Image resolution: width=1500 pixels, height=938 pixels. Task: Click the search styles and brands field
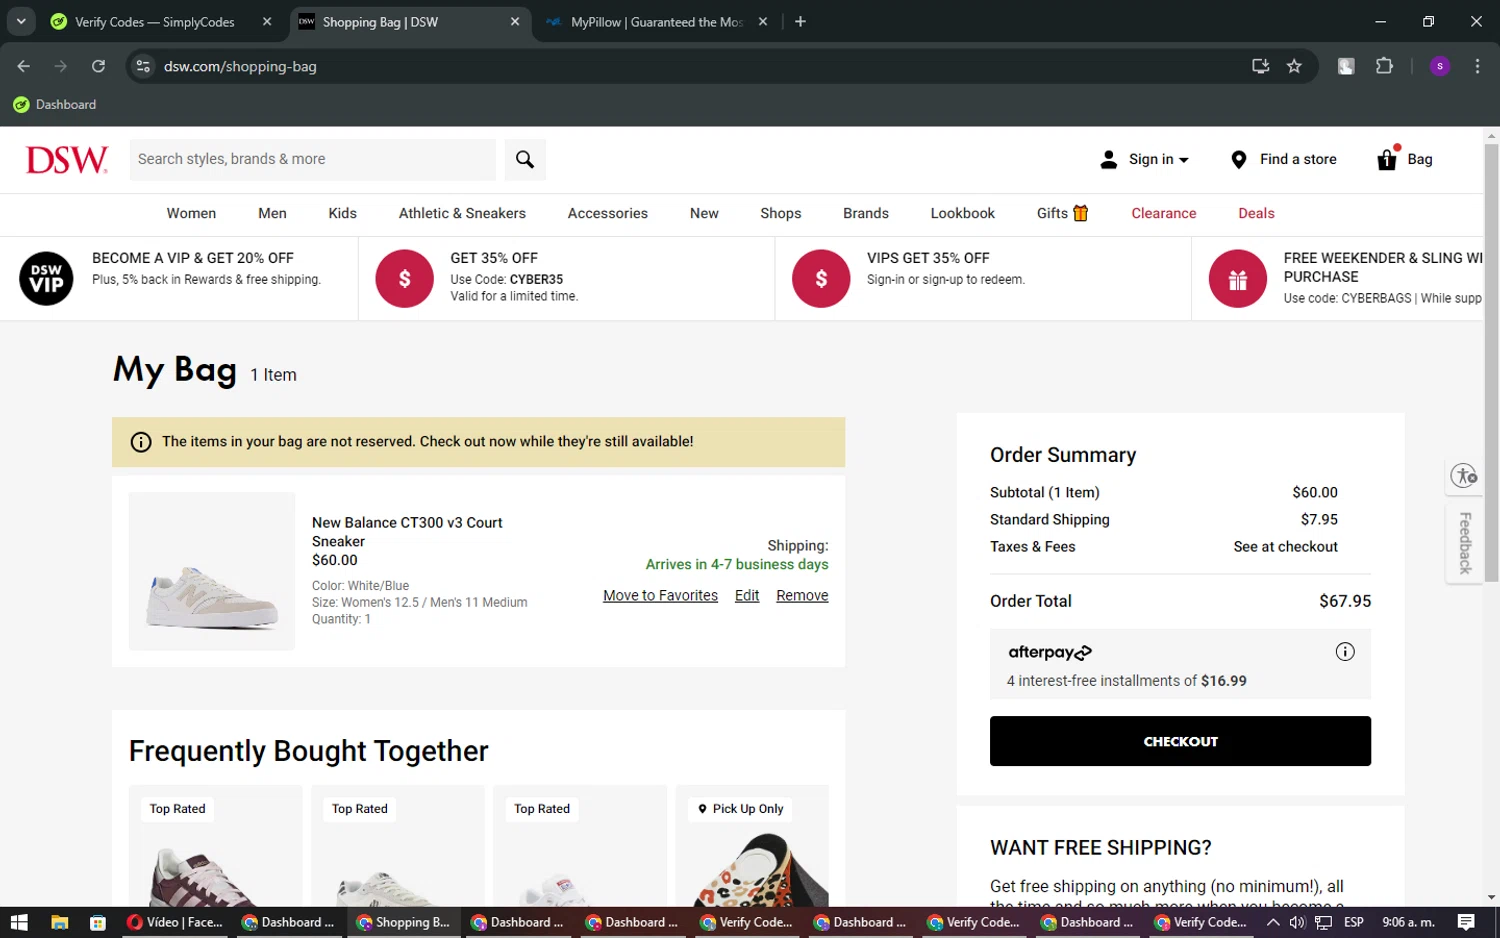click(312, 159)
